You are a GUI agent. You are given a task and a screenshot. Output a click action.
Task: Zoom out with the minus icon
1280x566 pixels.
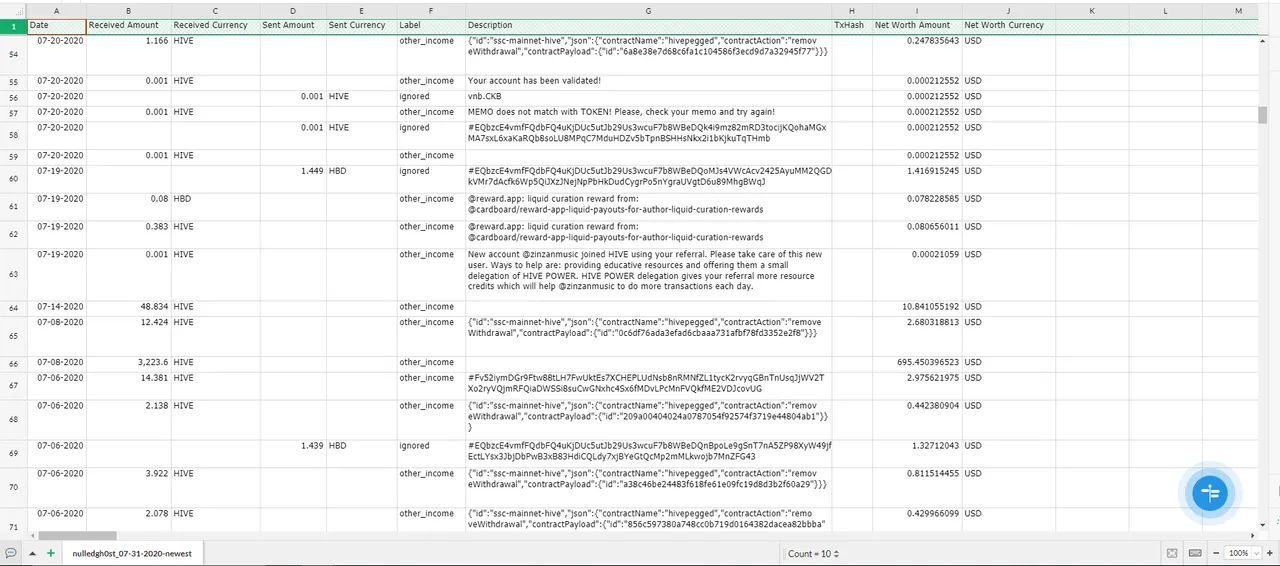[1216, 553]
